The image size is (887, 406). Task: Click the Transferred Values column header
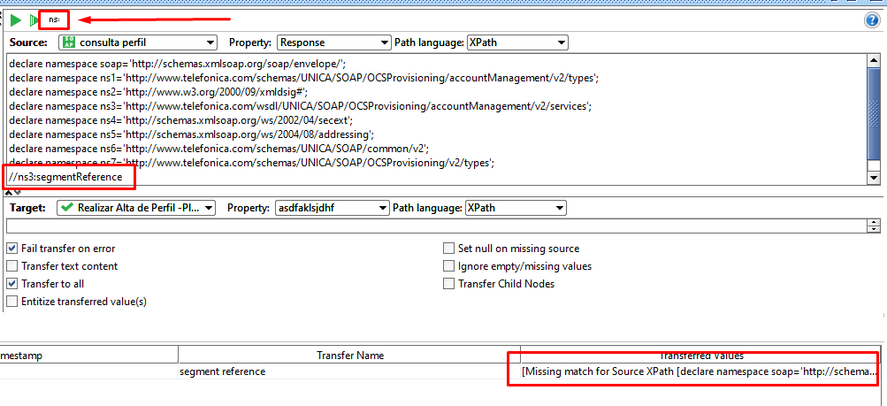[x=701, y=355]
